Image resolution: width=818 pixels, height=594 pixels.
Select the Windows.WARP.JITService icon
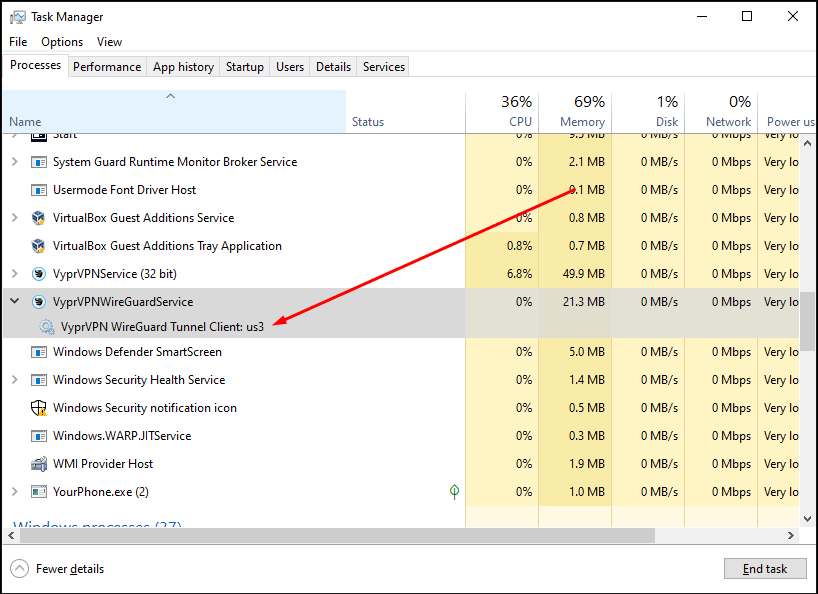(x=37, y=436)
